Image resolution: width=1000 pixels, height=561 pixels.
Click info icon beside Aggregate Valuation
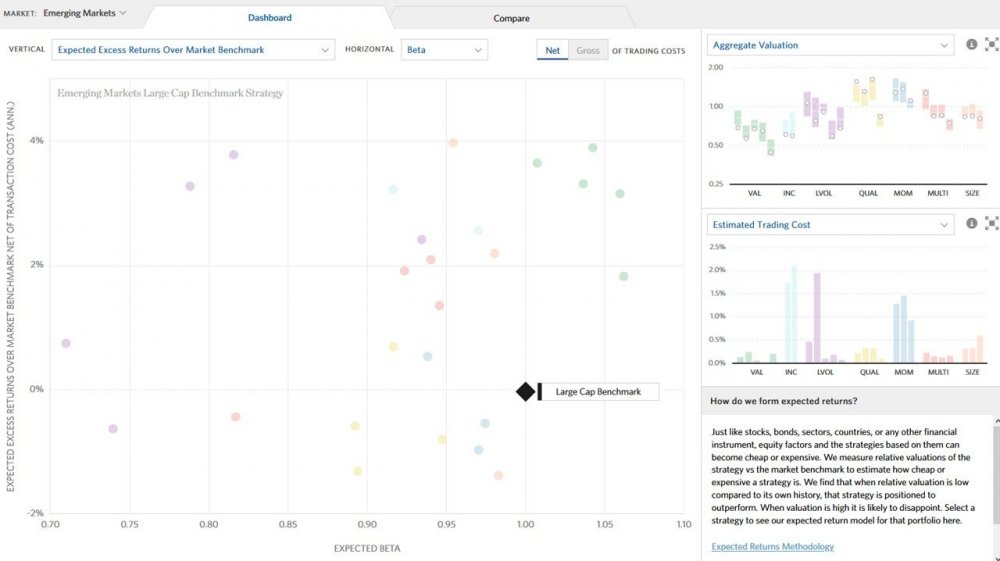(x=971, y=45)
